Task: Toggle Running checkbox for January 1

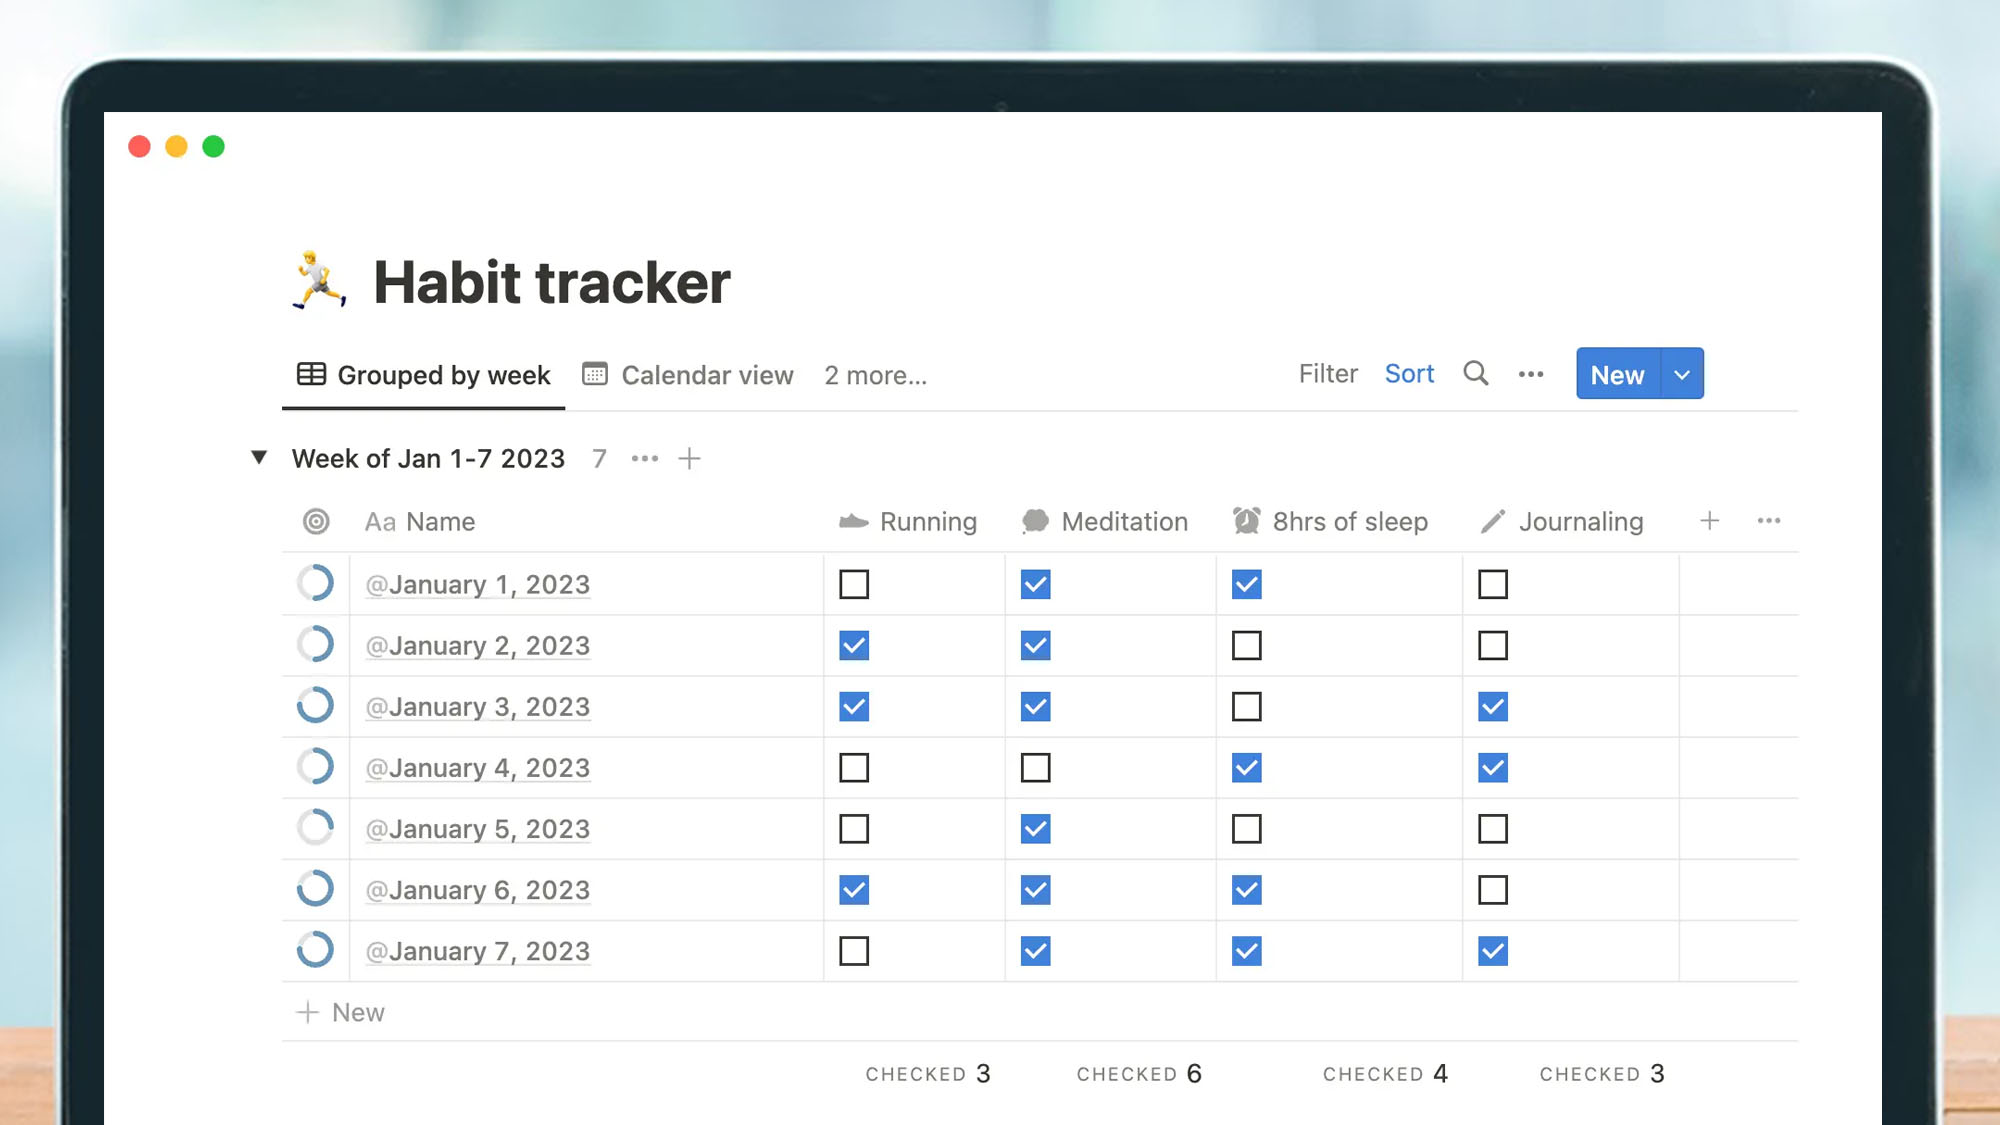Action: point(853,584)
